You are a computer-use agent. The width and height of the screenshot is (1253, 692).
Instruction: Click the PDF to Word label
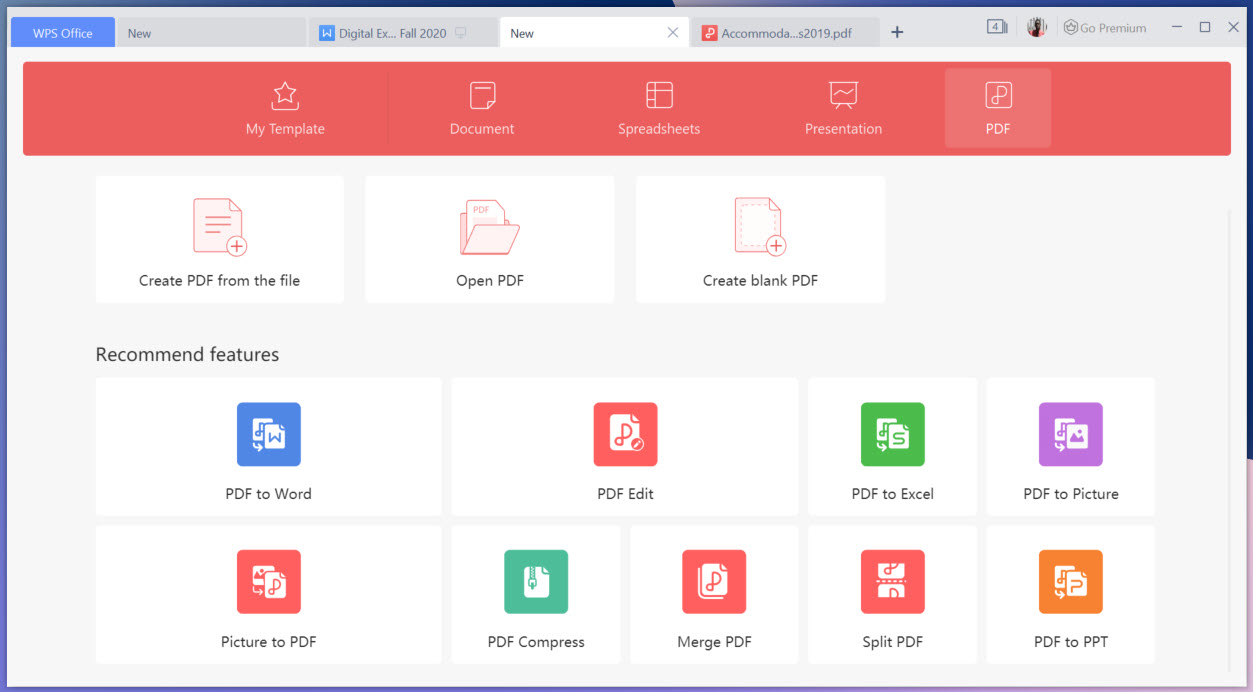pos(269,494)
